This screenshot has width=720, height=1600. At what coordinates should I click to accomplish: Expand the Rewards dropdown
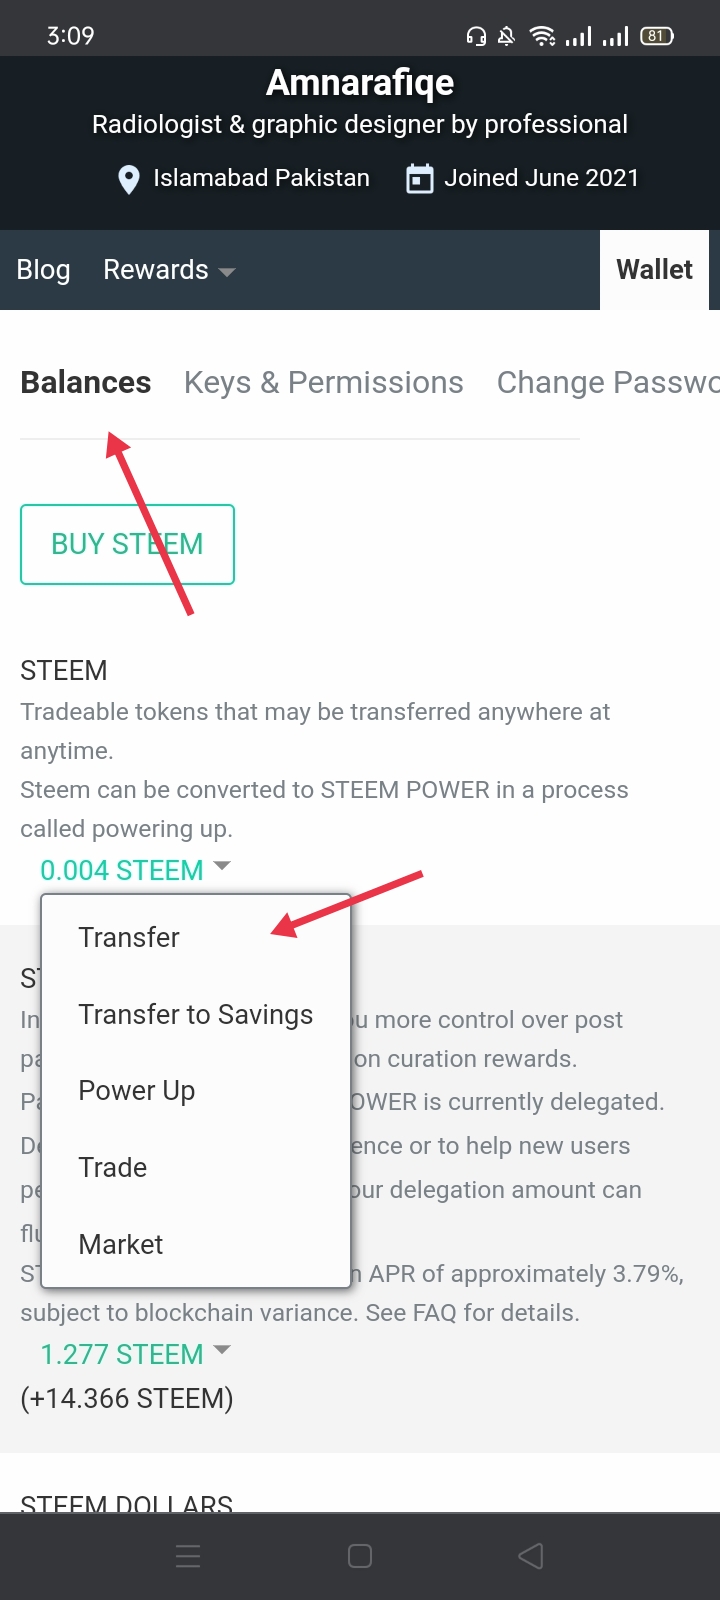point(169,270)
